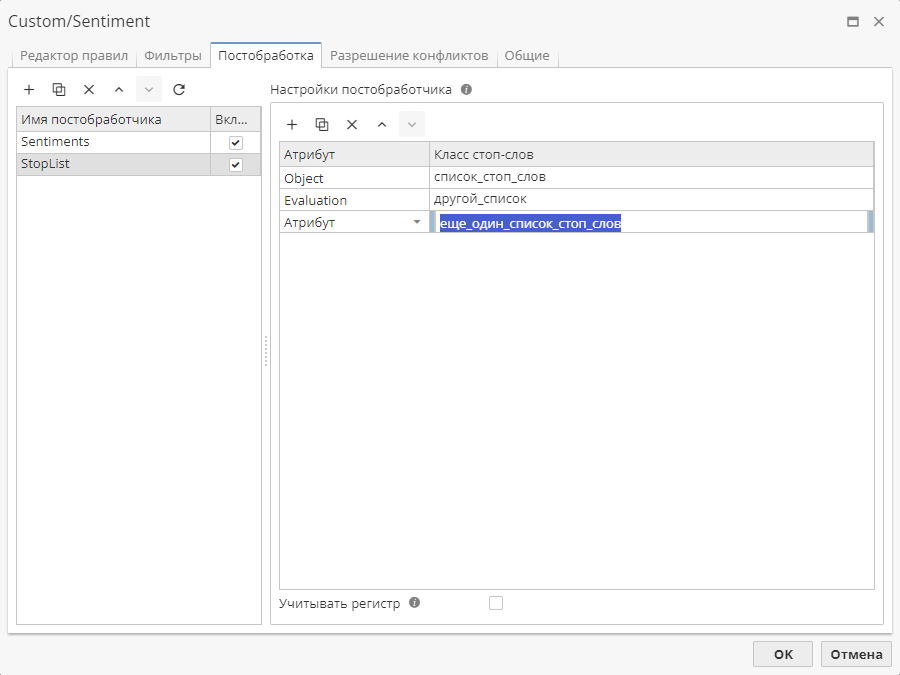Viewport: 900px width, 675px height.
Task: Move attribute row down in settings toolbar
Action: (412, 125)
